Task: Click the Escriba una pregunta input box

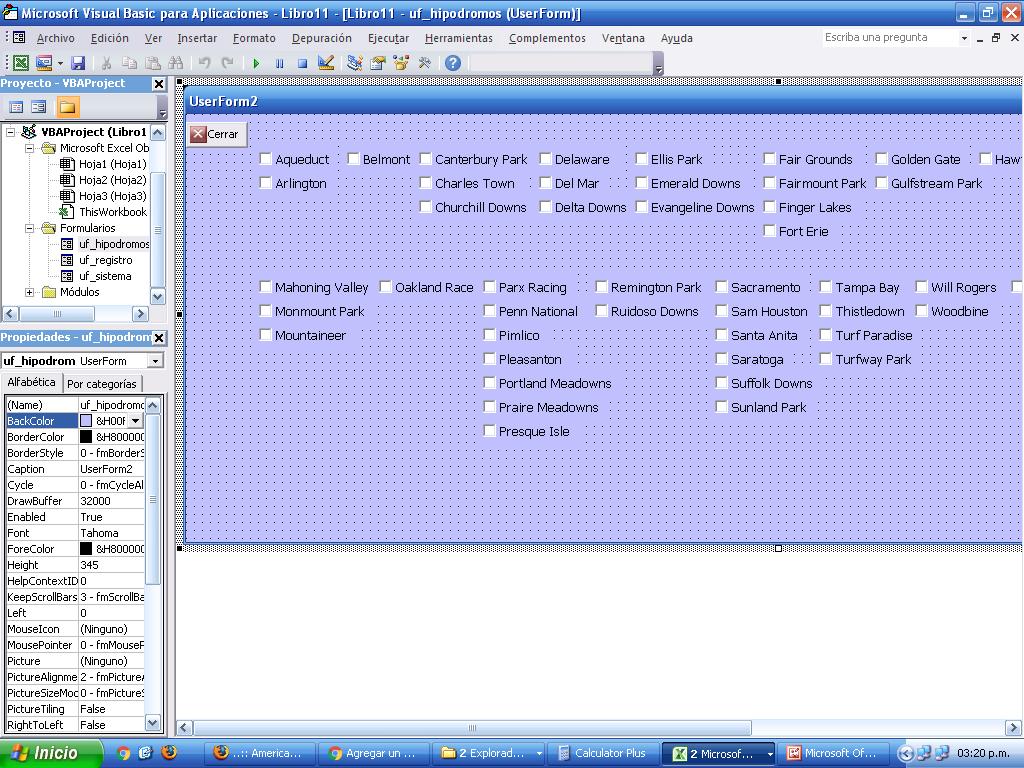Action: tap(891, 37)
